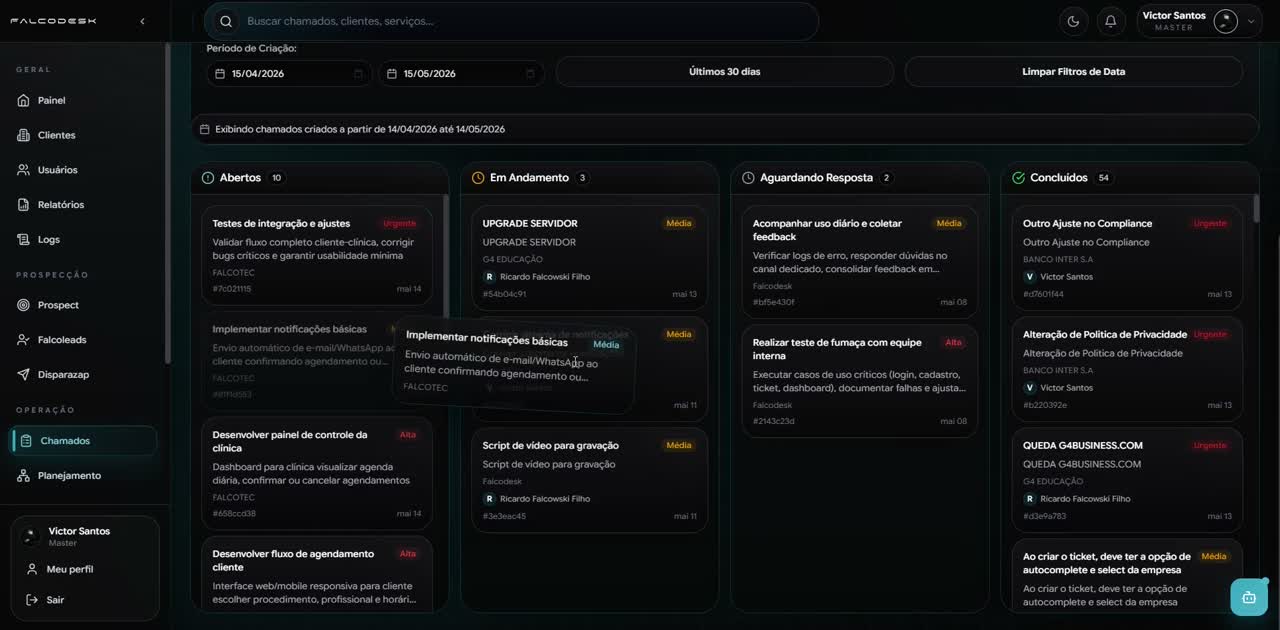Focus the Buscar chamados search field
Image resolution: width=1280 pixels, height=630 pixels.
(x=511, y=21)
